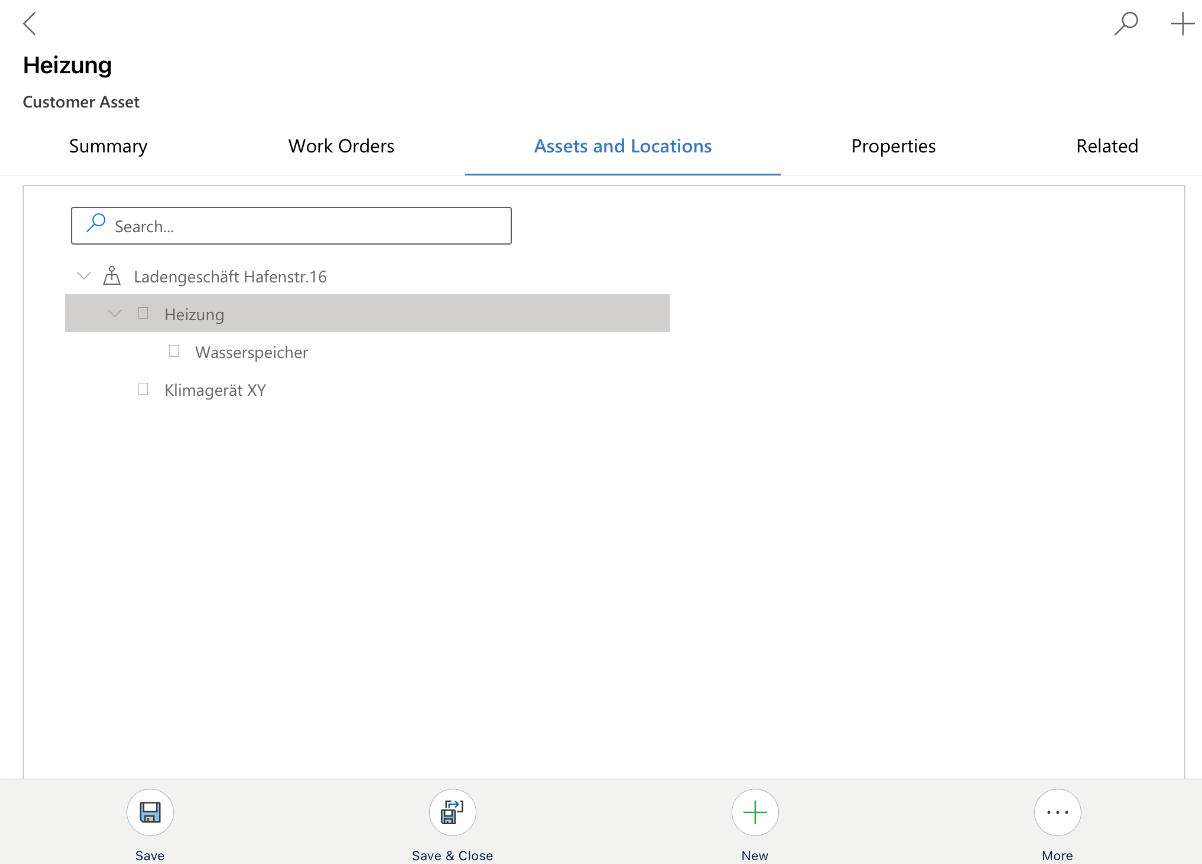The height and width of the screenshot is (864, 1202).
Task: Click the asset icon next to Heizung
Action: [x=143, y=313]
